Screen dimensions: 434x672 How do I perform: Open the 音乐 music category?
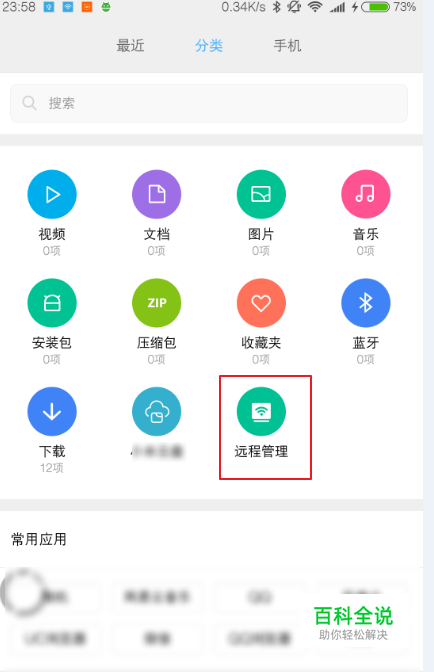(x=365, y=195)
